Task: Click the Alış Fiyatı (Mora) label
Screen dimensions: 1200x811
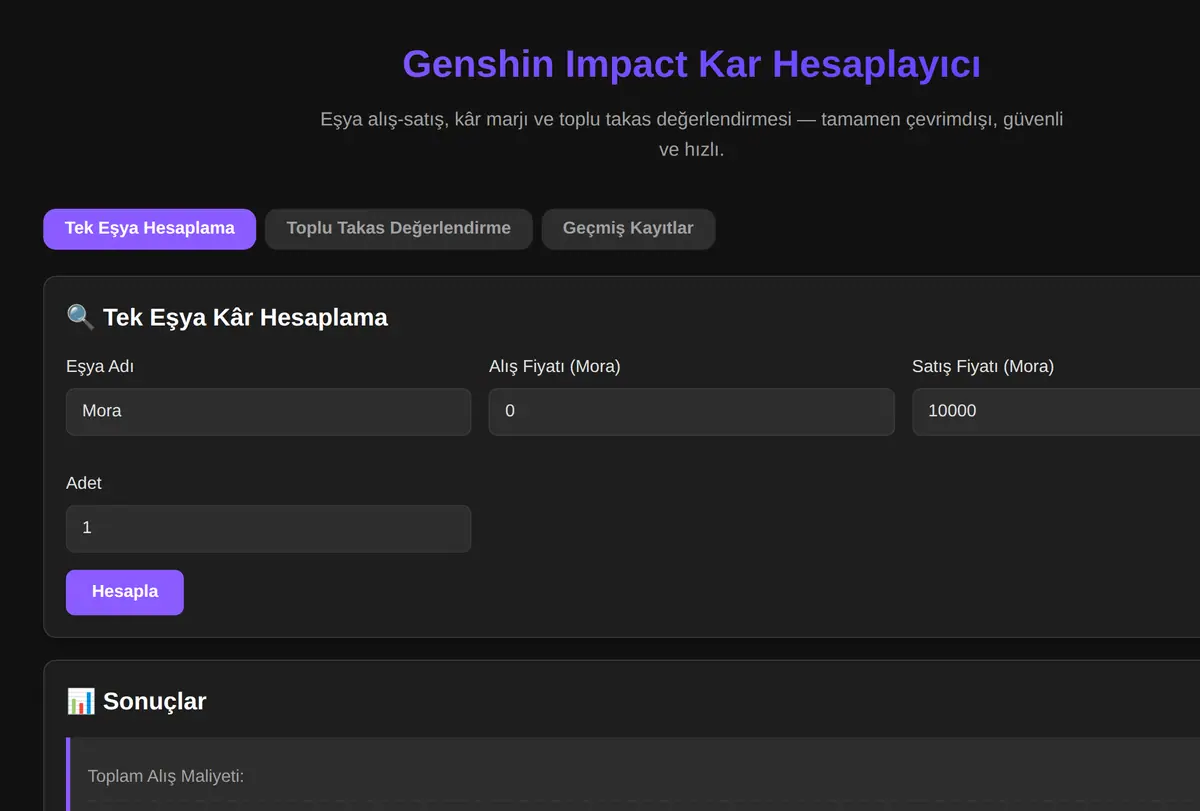Action: (x=555, y=366)
